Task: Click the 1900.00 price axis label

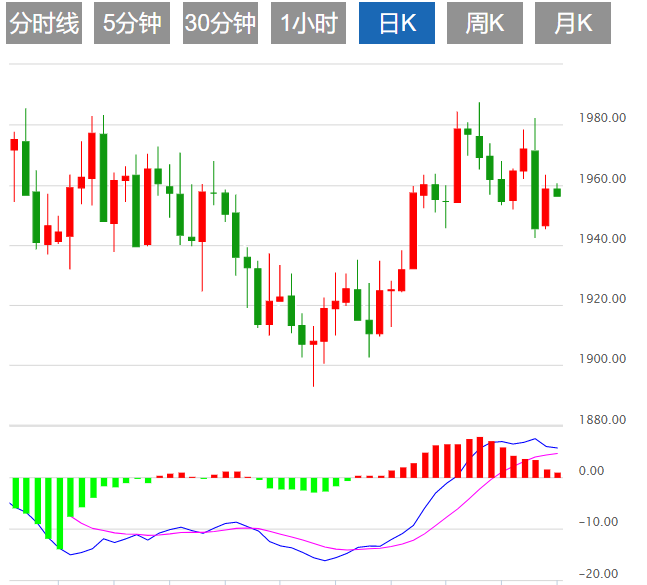Action: [x=602, y=359]
